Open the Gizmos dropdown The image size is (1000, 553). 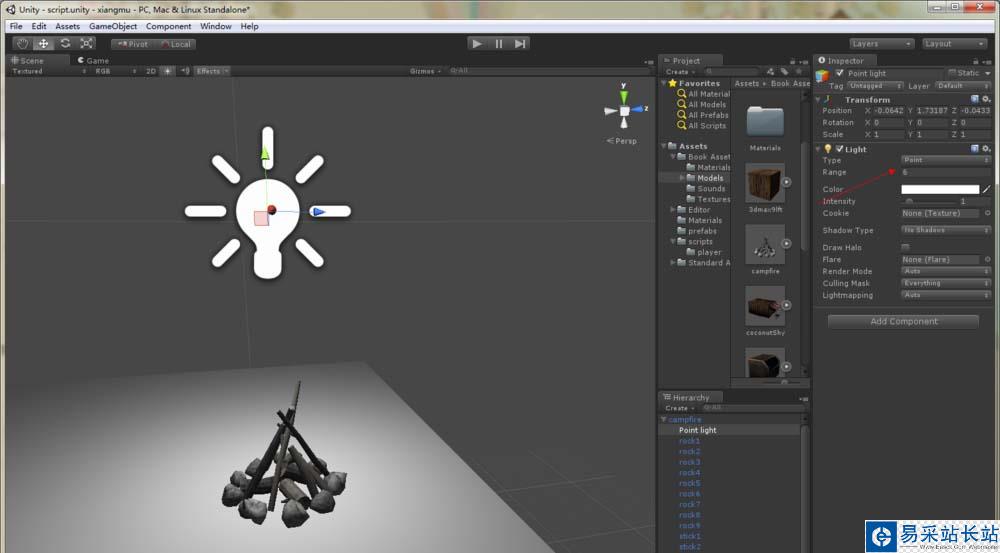point(425,71)
